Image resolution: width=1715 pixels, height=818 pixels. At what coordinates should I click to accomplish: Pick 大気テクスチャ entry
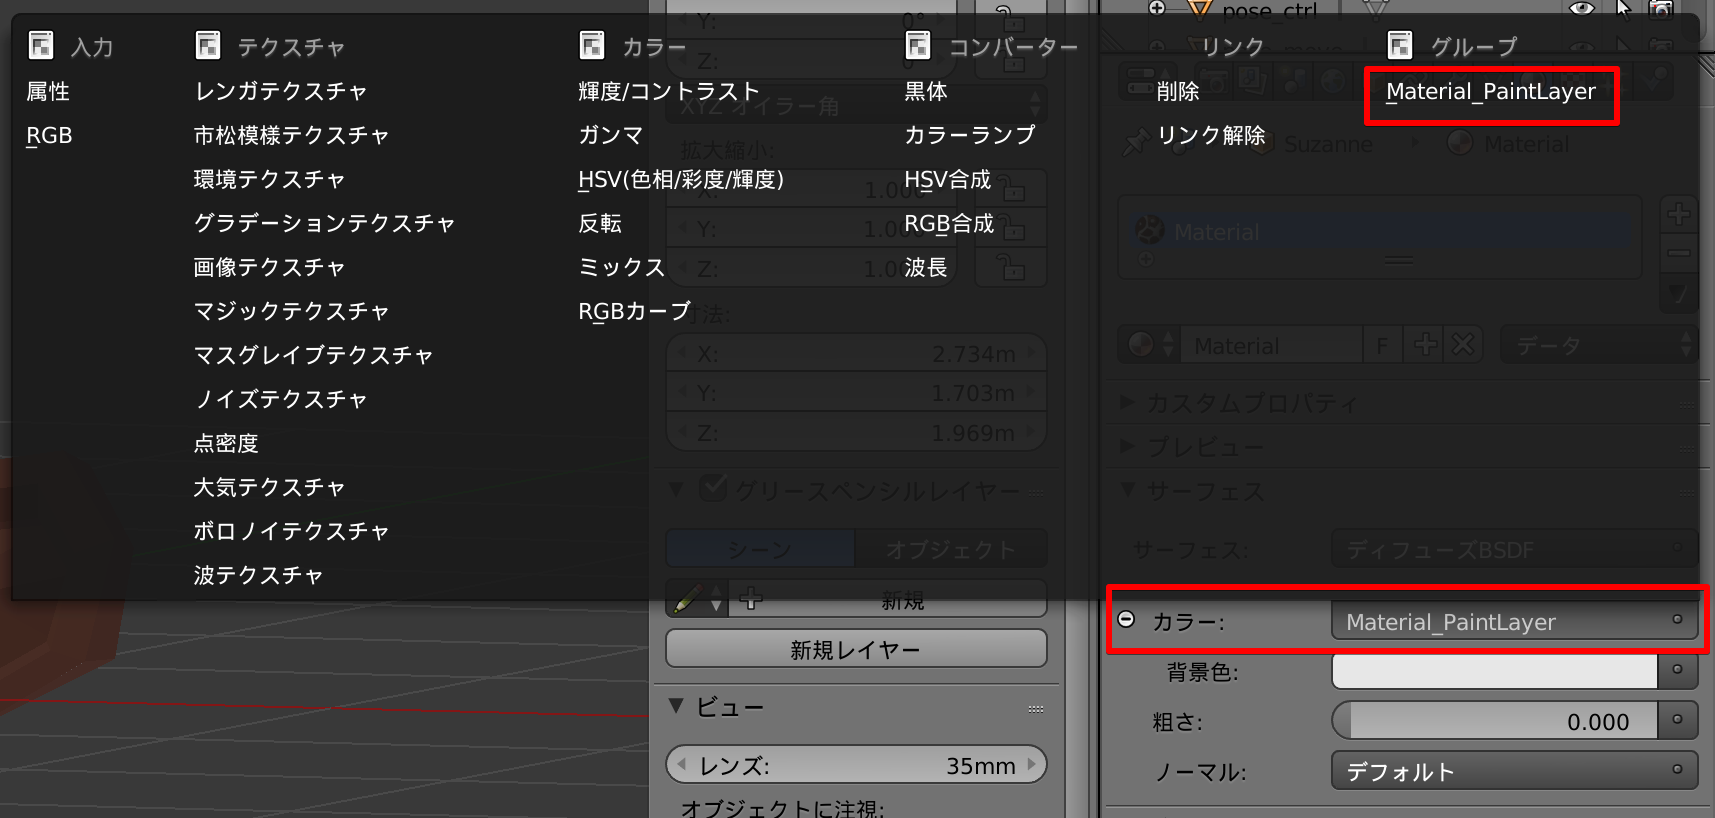(x=269, y=487)
